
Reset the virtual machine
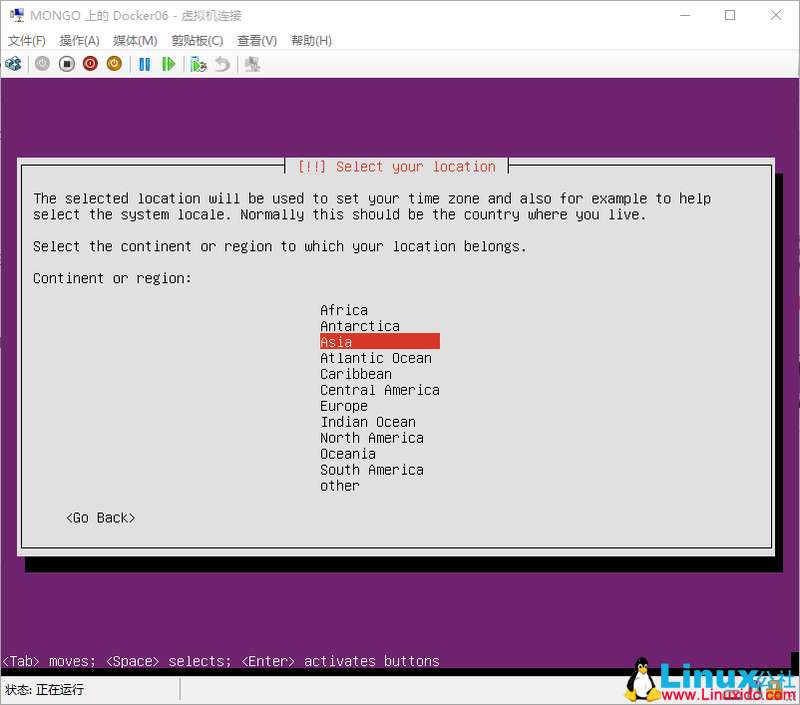coord(168,62)
